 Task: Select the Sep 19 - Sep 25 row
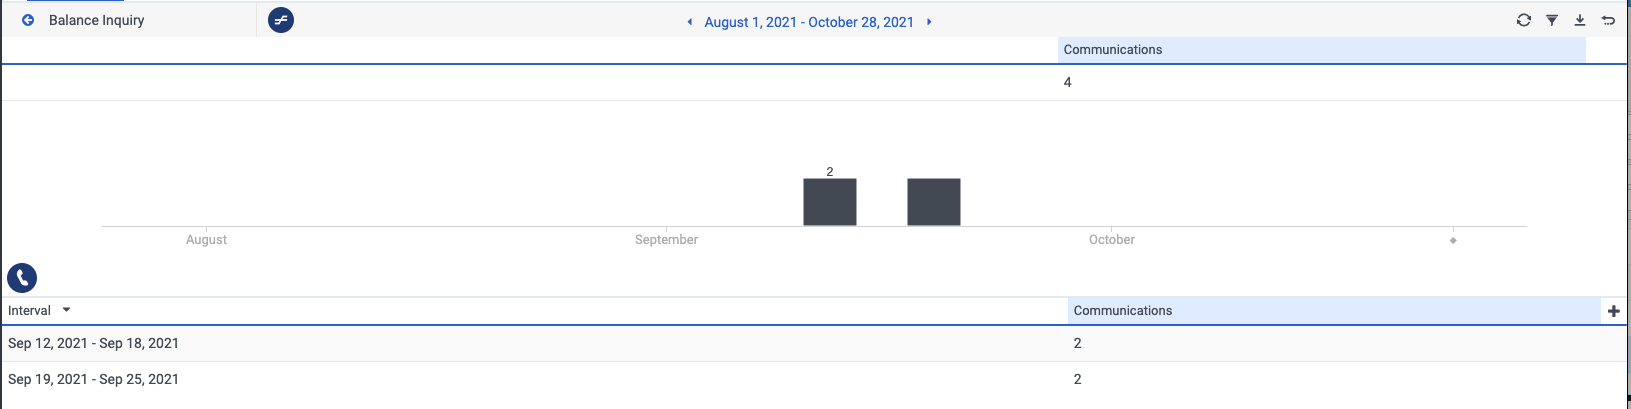pyautogui.click(x=815, y=379)
